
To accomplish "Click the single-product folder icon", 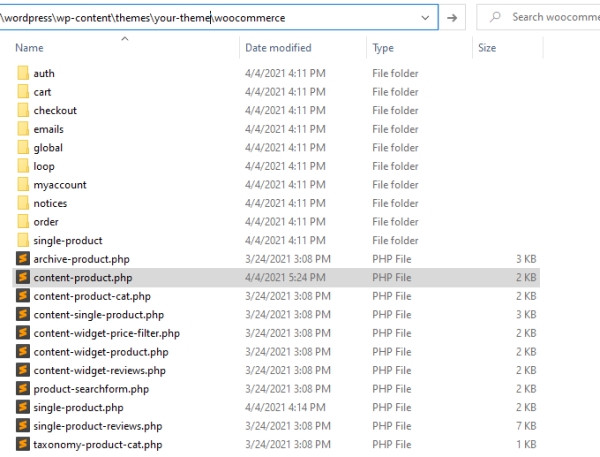I will click(23, 240).
